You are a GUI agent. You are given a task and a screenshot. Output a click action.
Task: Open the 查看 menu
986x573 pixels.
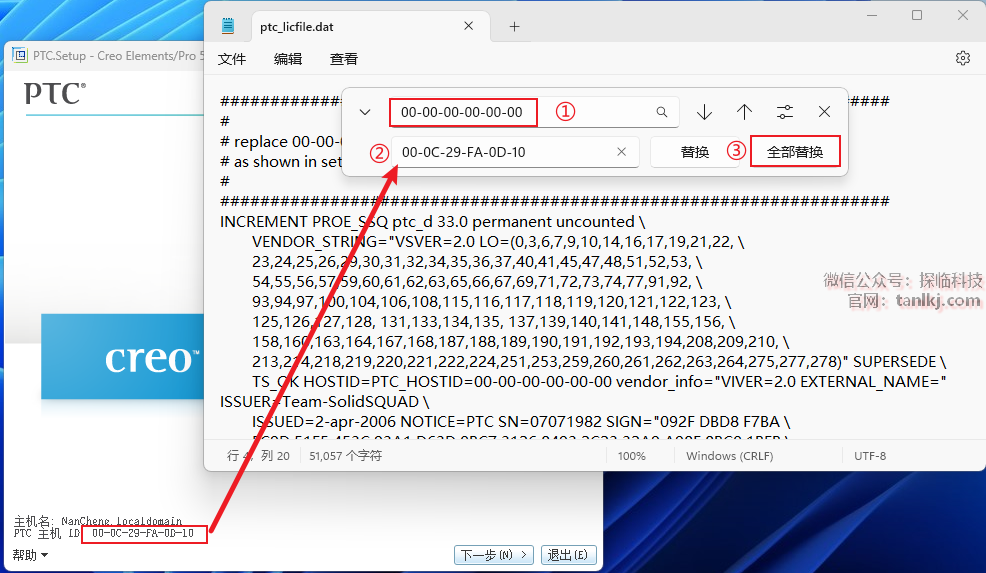point(344,59)
